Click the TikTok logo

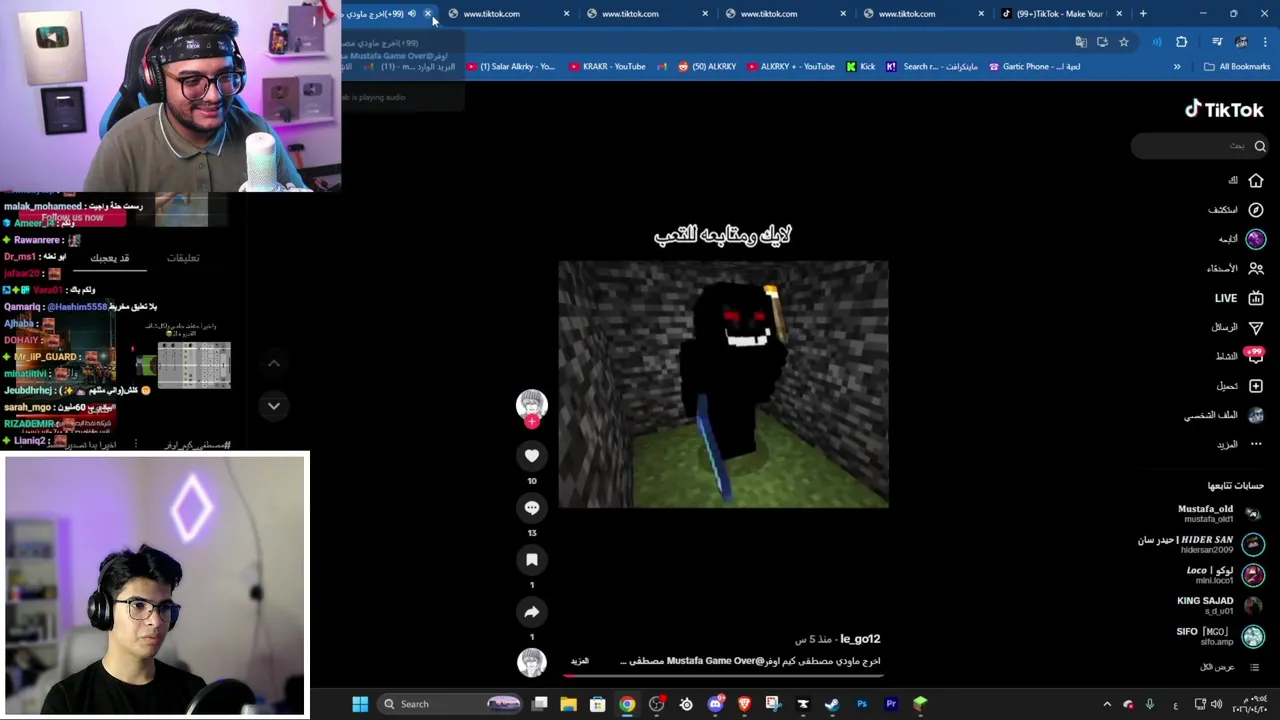pyautogui.click(x=1224, y=109)
